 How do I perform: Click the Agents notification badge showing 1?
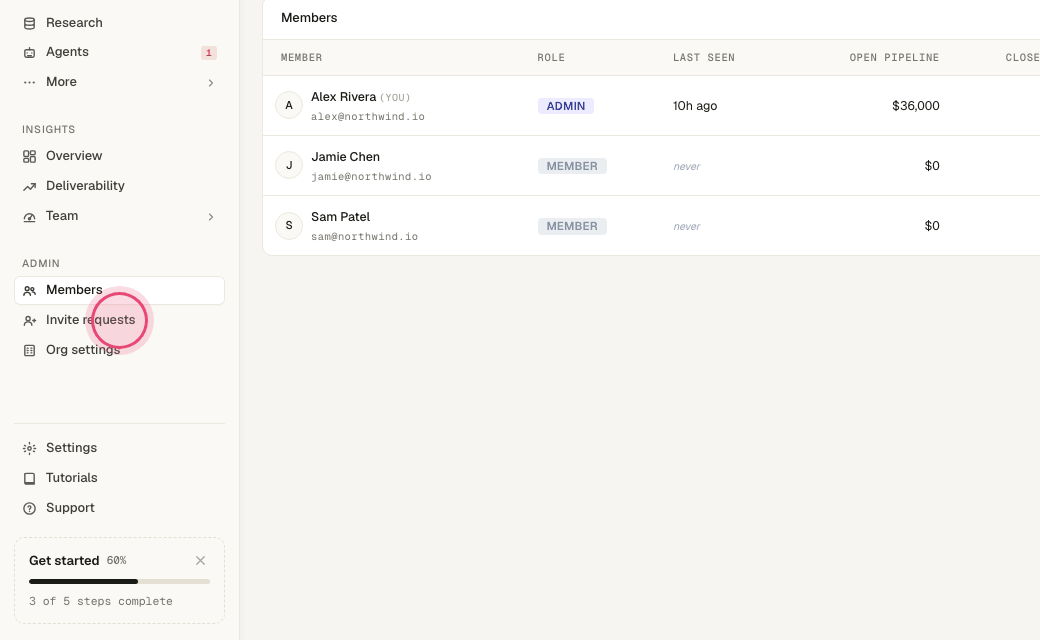tap(209, 52)
